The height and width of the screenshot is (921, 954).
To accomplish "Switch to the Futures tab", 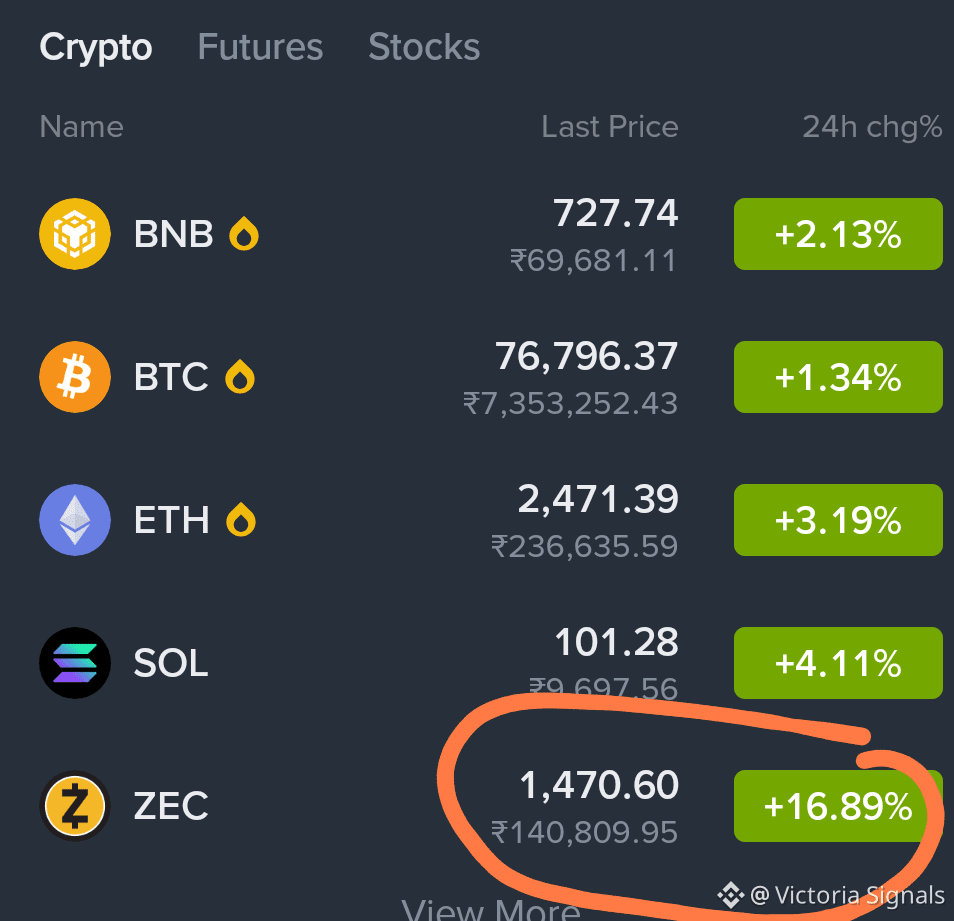I will (x=260, y=47).
